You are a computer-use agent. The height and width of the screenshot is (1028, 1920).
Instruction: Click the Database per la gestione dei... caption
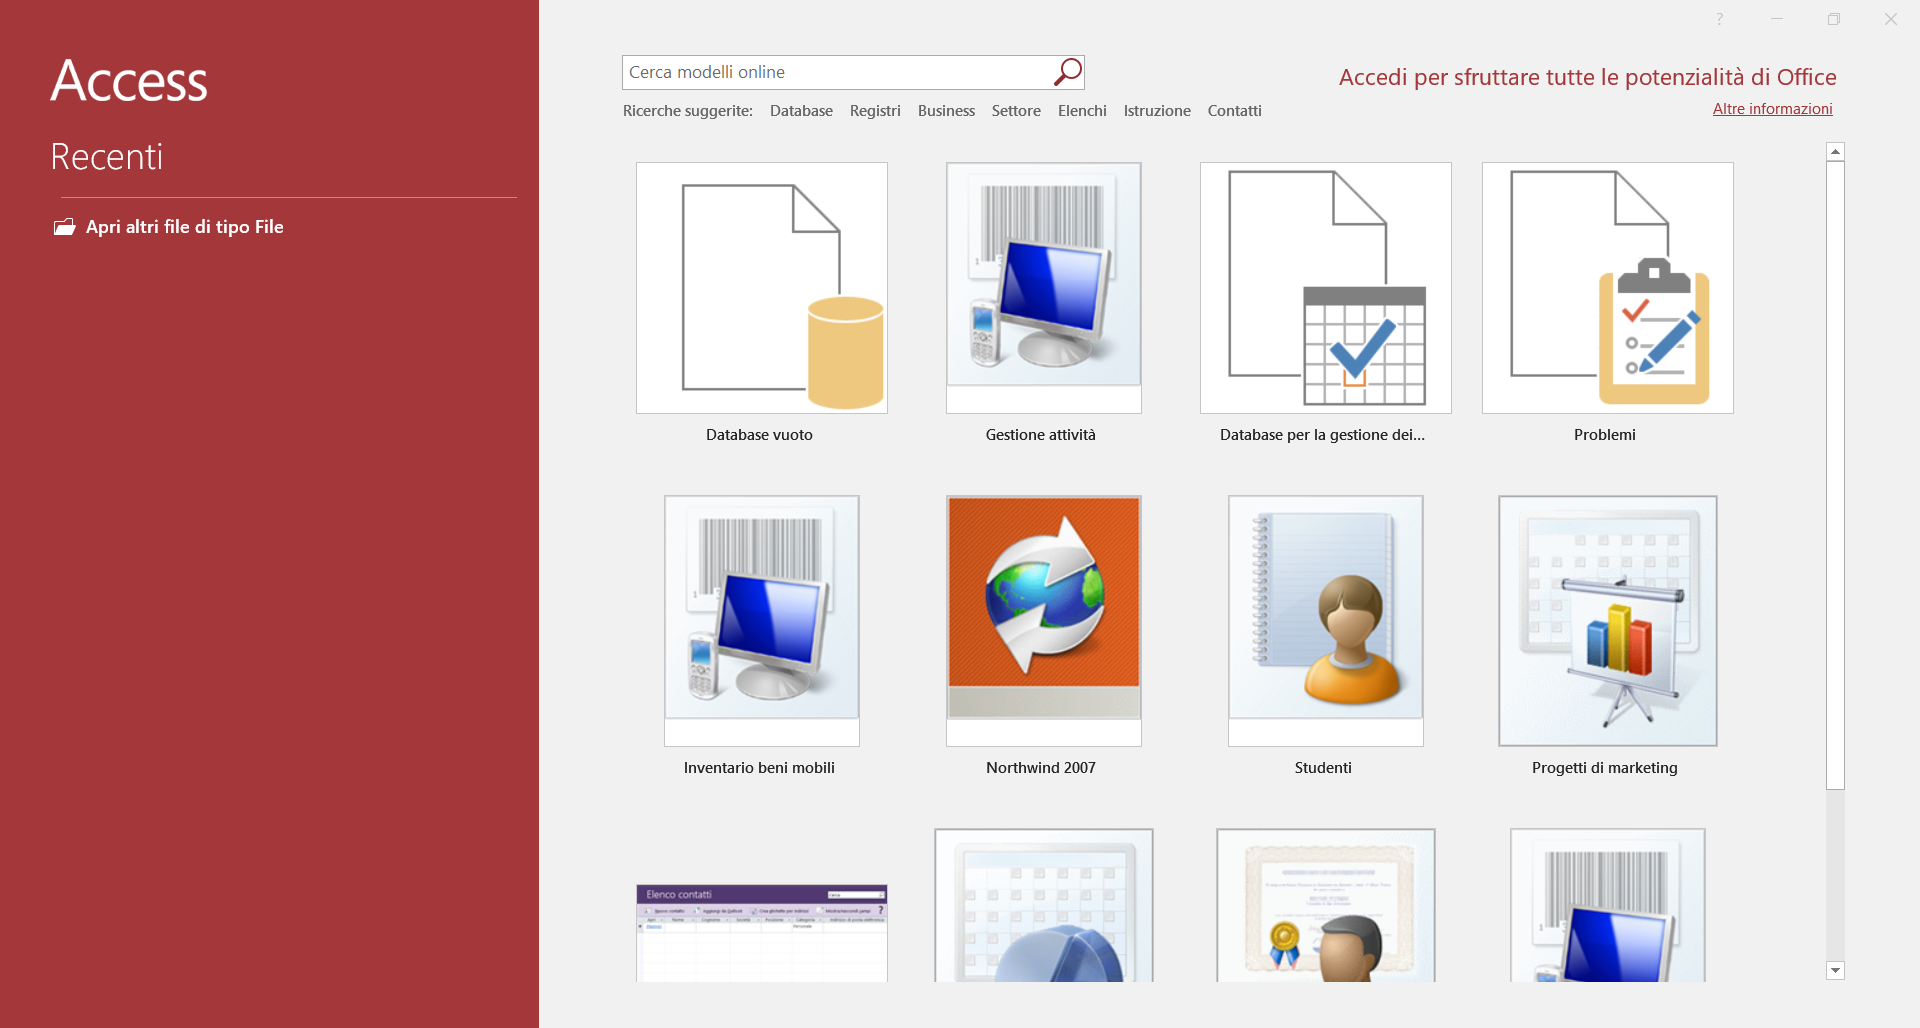pos(1322,435)
